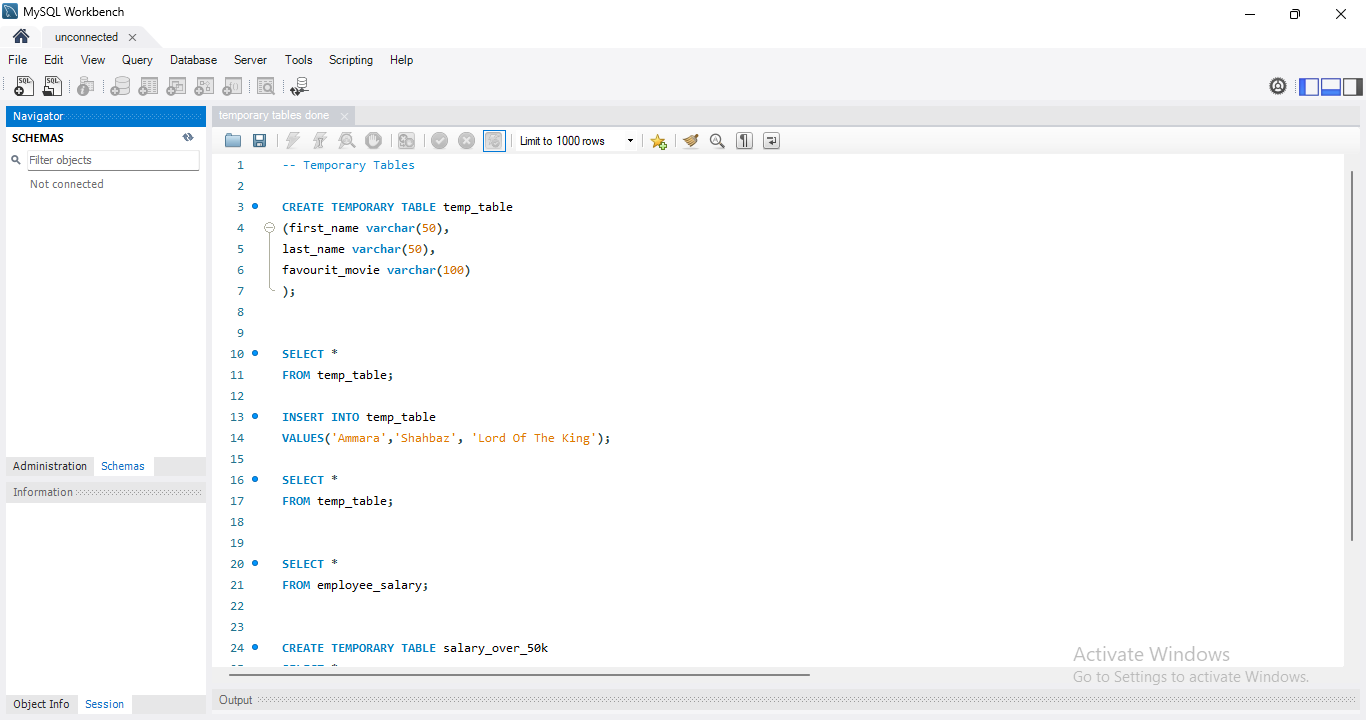Click the Filter objects search field
This screenshot has width=1366, height=720.
(x=112, y=160)
